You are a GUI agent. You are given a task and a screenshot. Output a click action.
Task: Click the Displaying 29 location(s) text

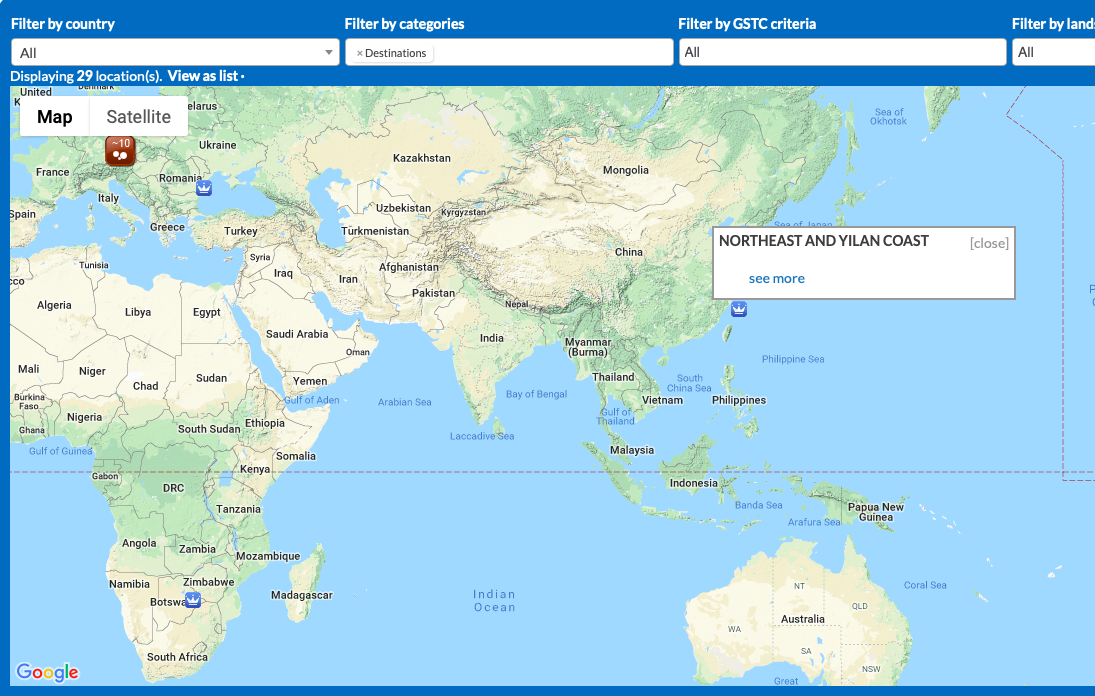(86, 76)
